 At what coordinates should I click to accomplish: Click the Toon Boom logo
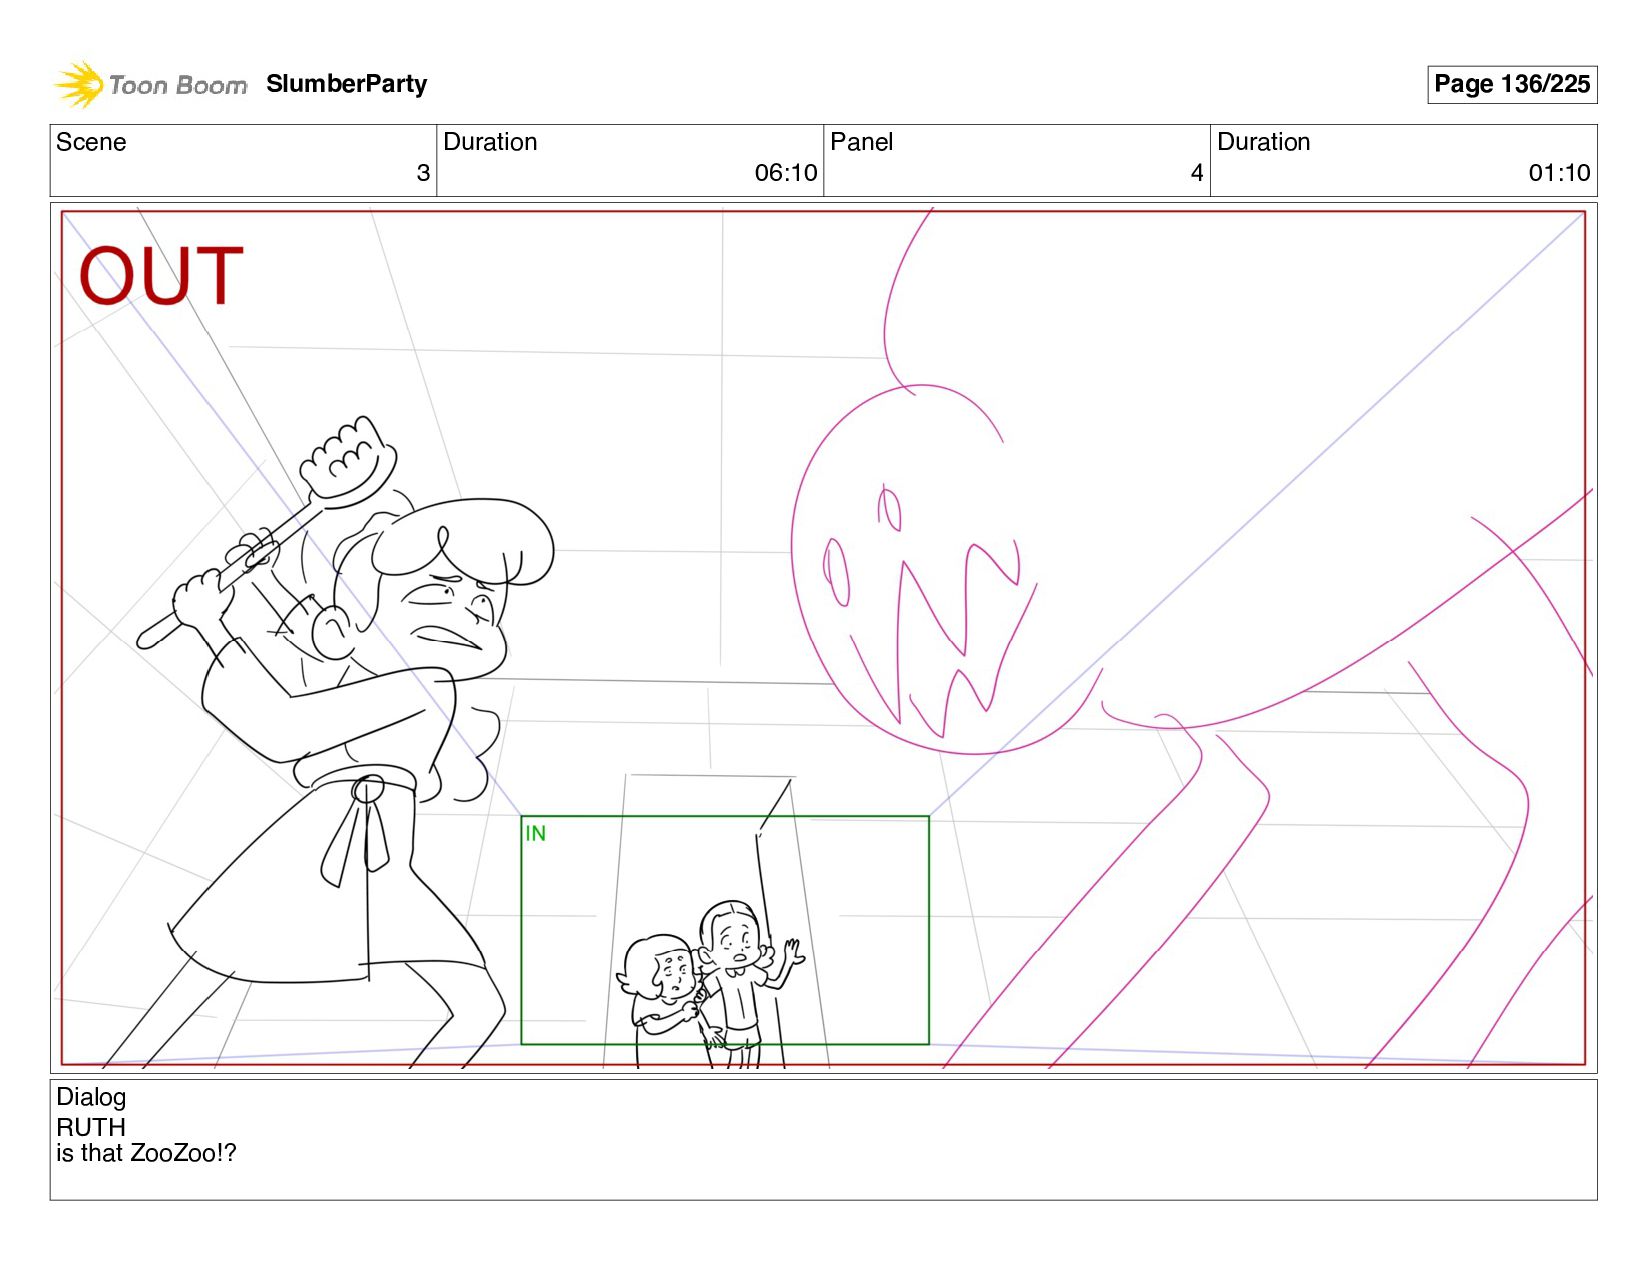[150, 85]
